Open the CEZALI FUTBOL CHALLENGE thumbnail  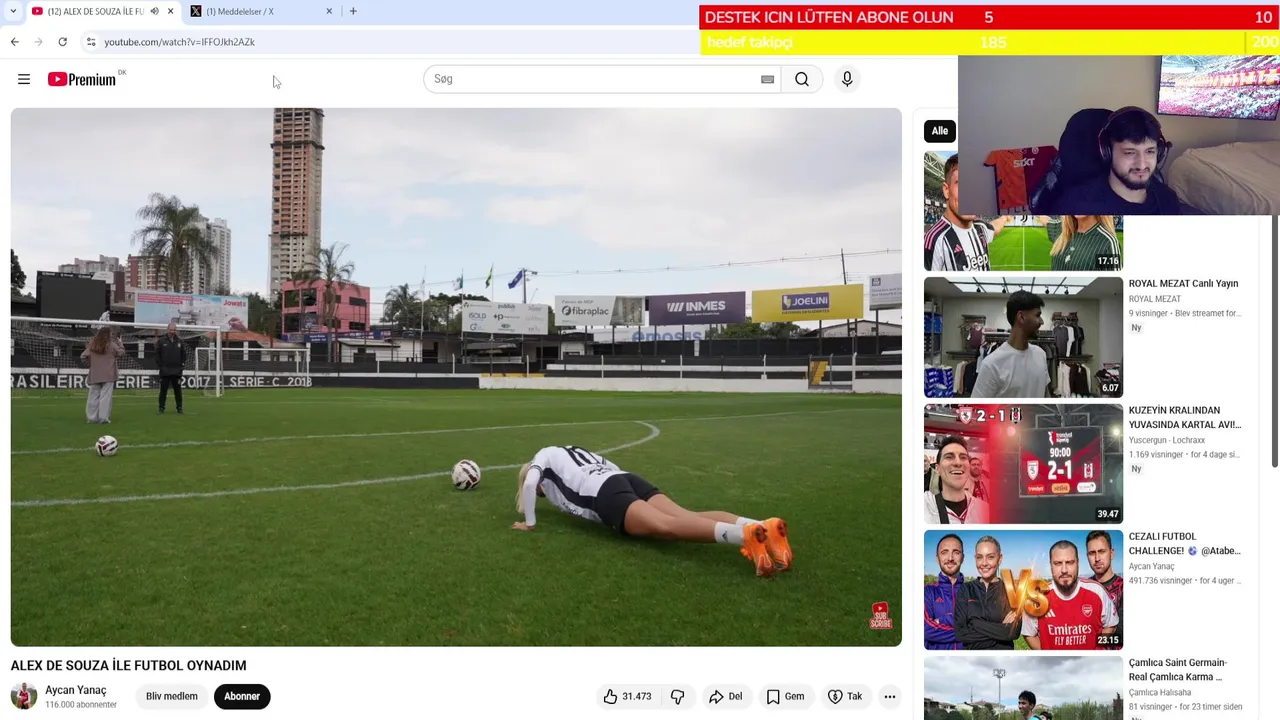tap(1023, 589)
